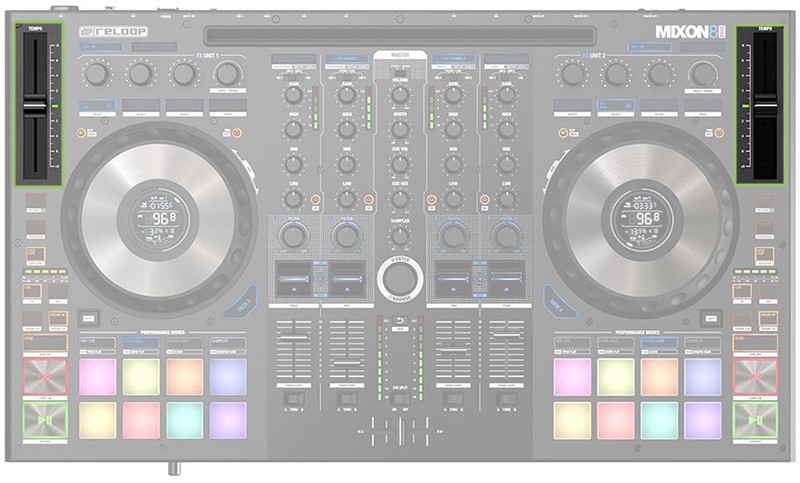Select SAVED LOOP mode on the left deck
800x483 pixels.
(x=184, y=342)
